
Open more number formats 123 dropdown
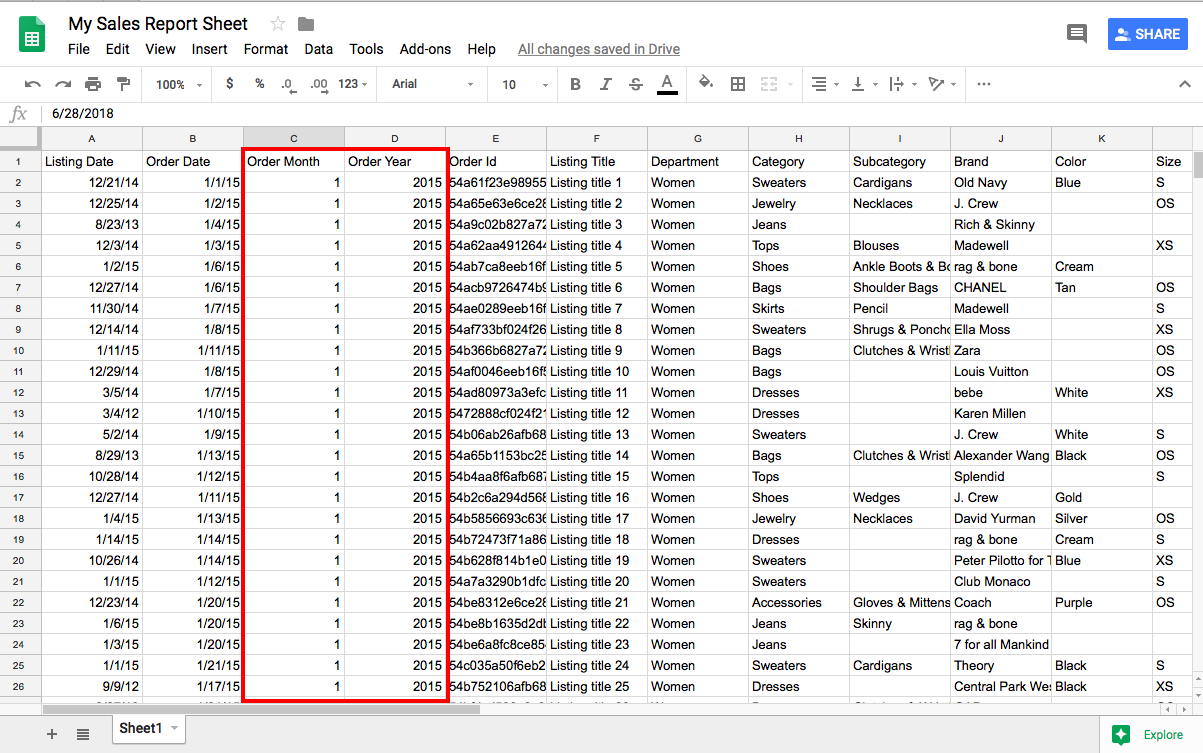(x=353, y=84)
